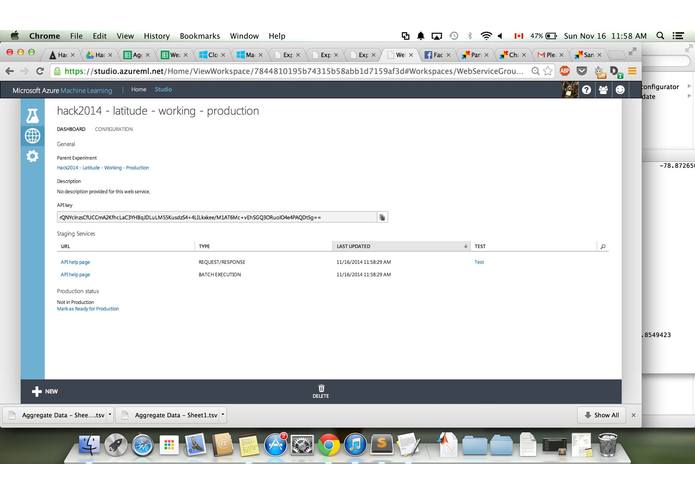Click Chrome's back arrow
Viewport: 695px width, 494px height.
[10, 71]
